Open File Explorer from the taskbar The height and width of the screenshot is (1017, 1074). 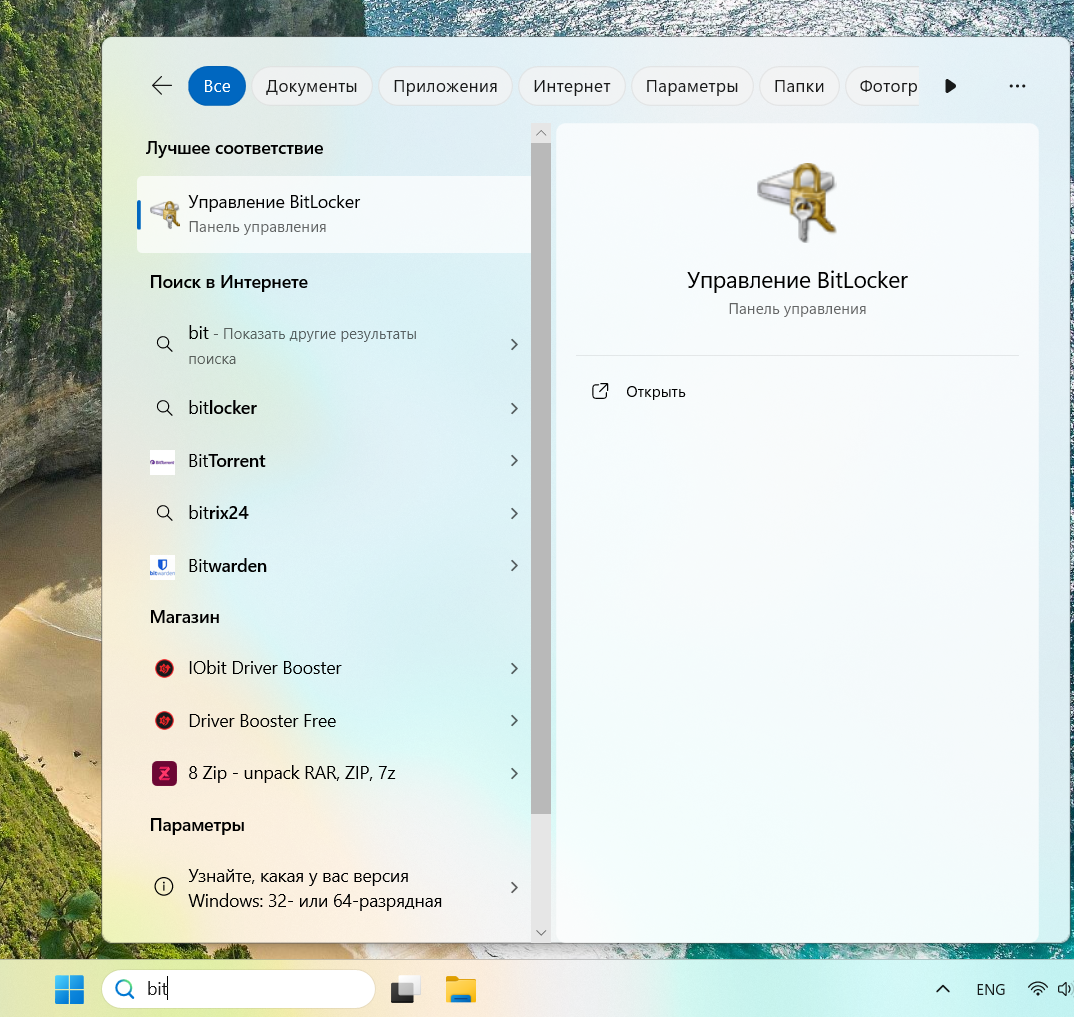[460, 989]
